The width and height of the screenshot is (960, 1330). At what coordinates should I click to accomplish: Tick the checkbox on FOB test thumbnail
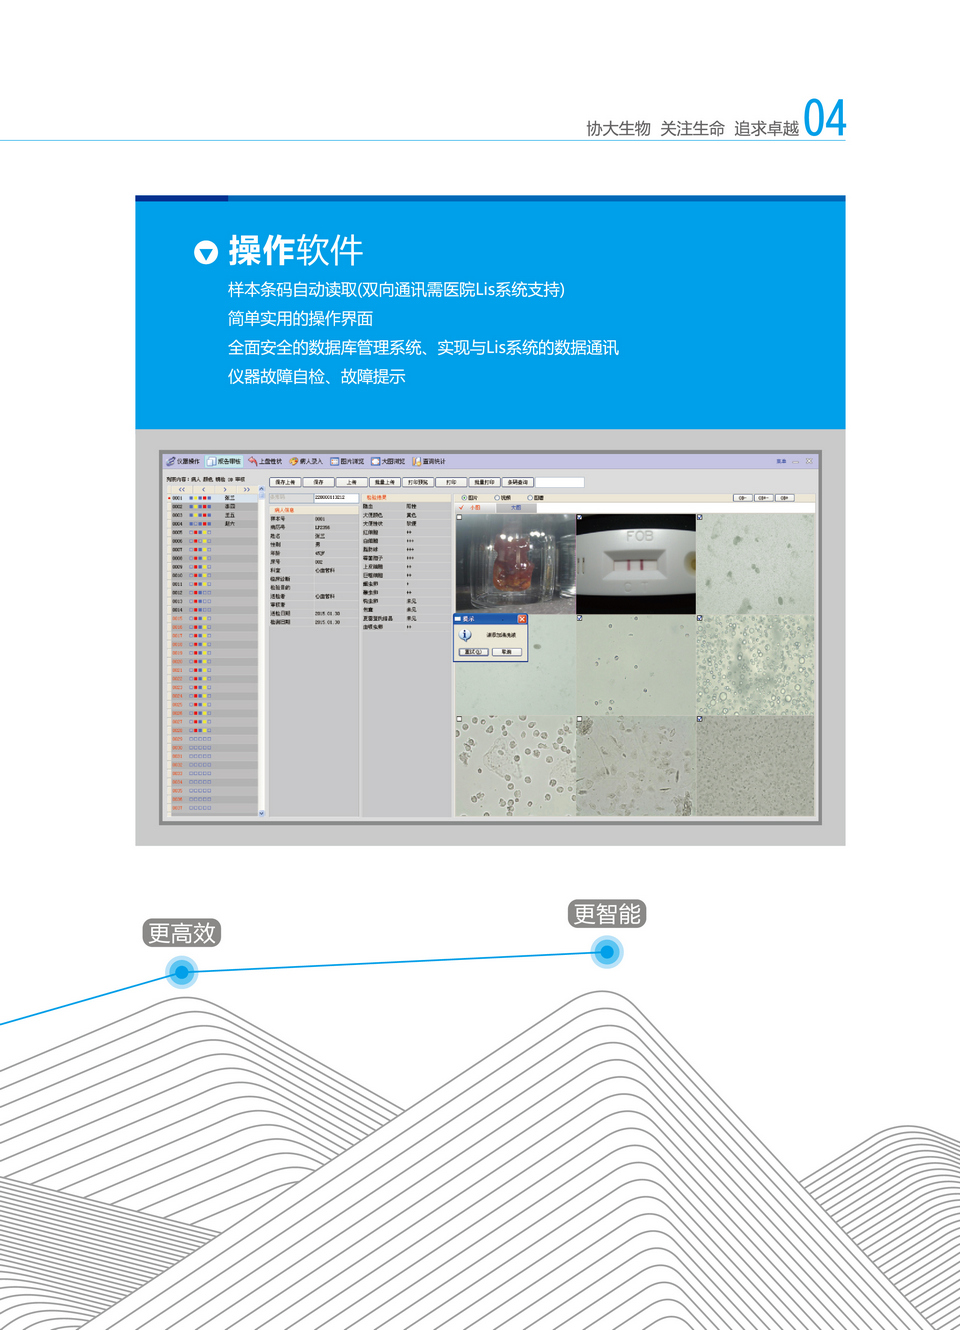(580, 518)
